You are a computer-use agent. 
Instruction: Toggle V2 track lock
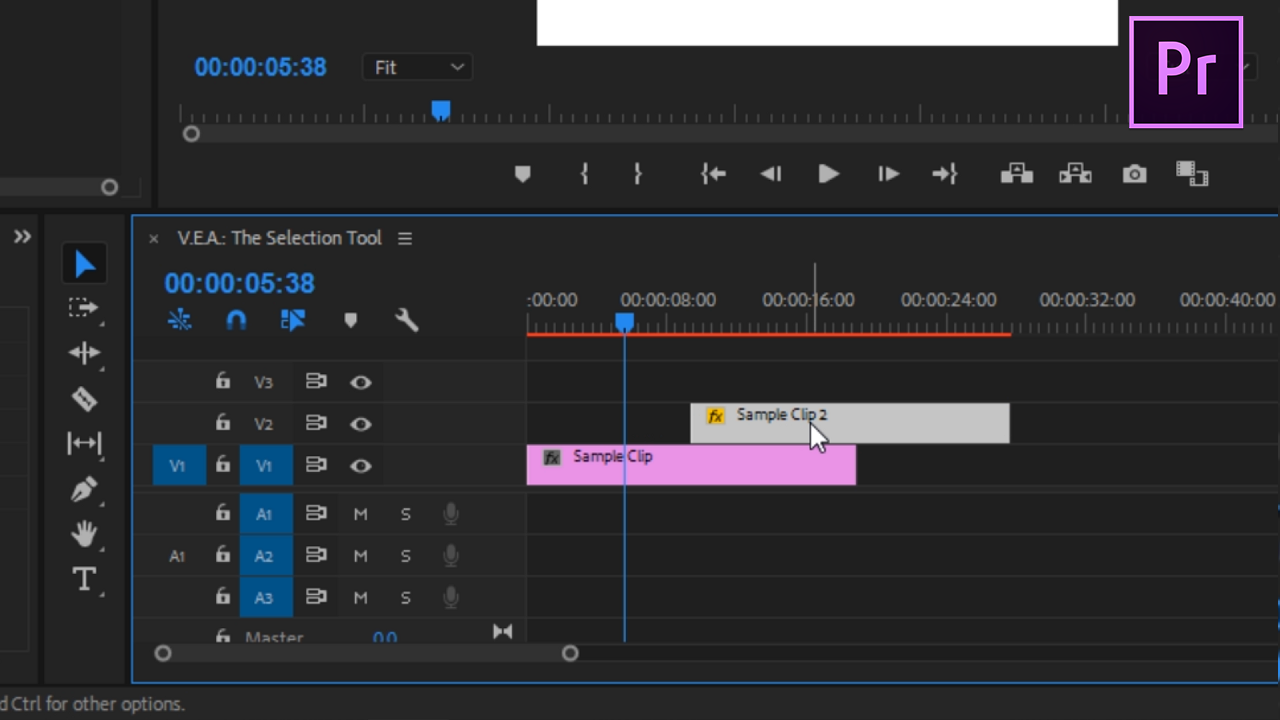[x=223, y=423]
